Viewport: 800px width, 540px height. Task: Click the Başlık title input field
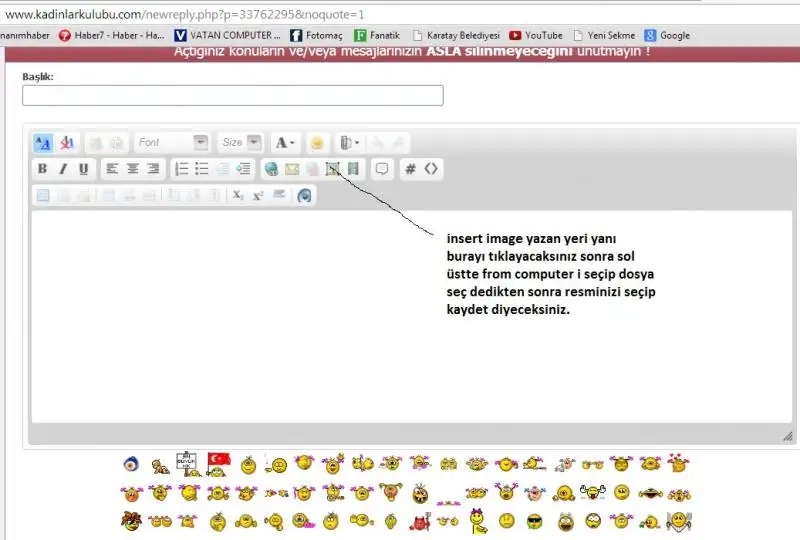tap(232, 96)
